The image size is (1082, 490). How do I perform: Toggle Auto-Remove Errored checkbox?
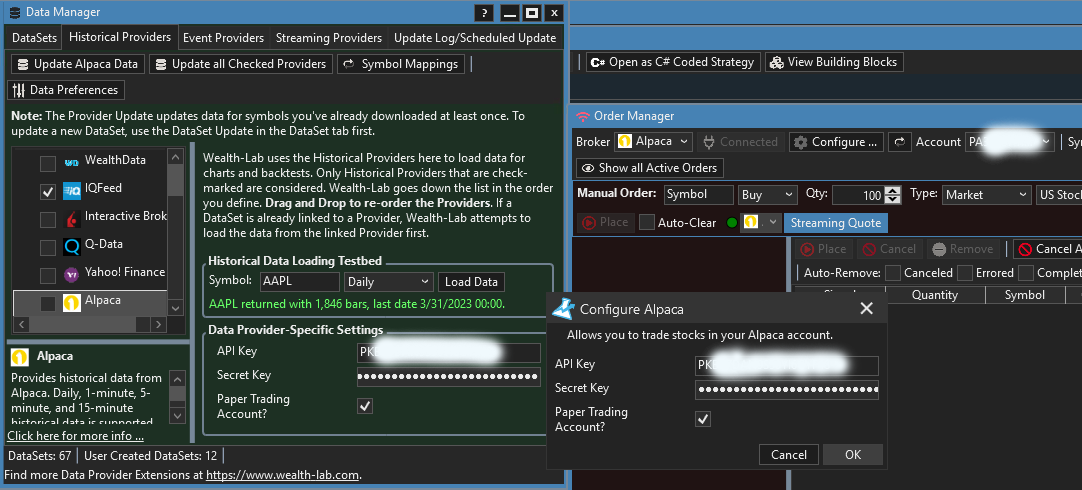click(x=965, y=273)
